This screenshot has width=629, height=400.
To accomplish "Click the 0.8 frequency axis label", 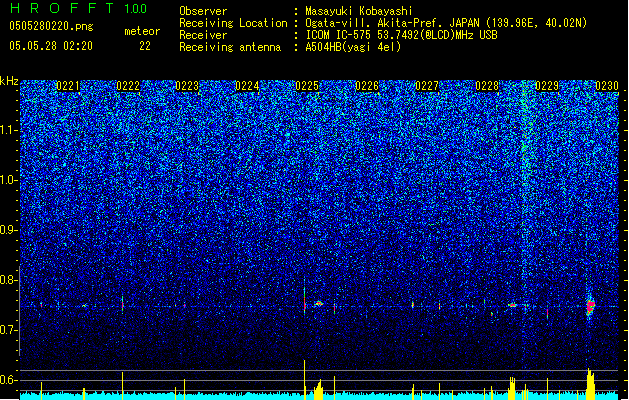I will click(x=8, y=280).
